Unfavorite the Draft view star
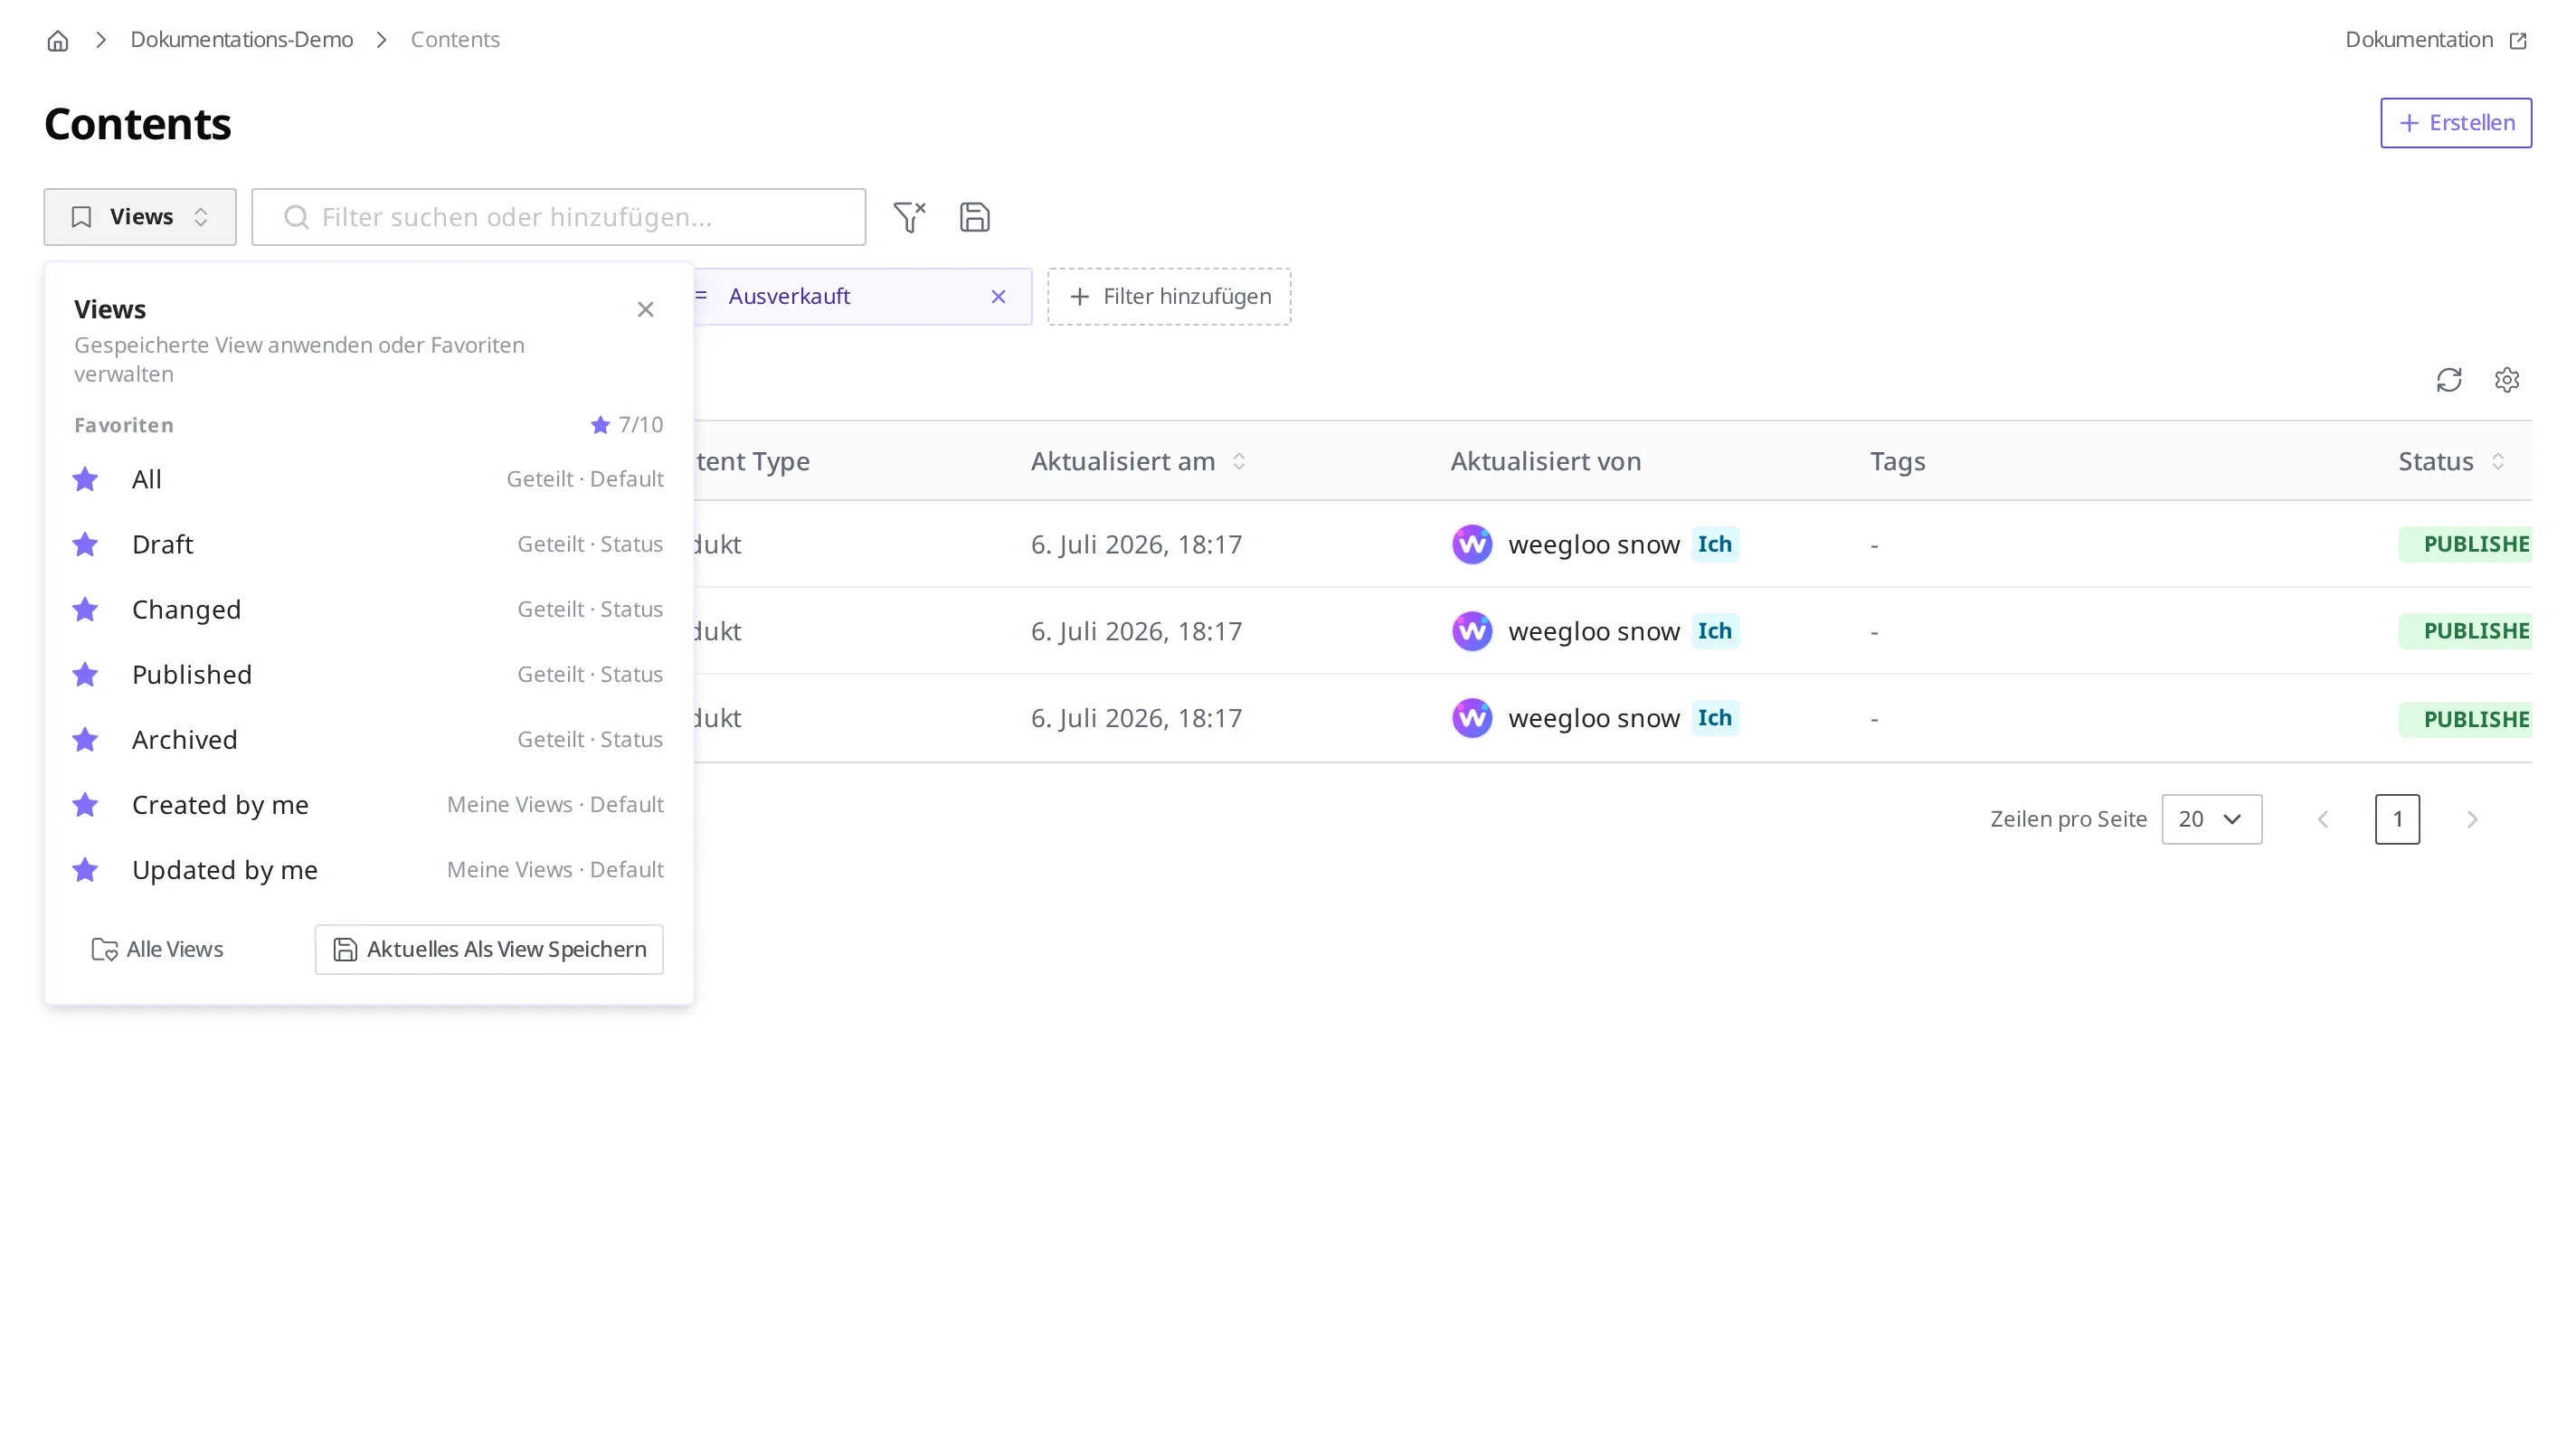Viewport: 2576px width, 1447px height. pyautogui.click(x=86, y=544)
